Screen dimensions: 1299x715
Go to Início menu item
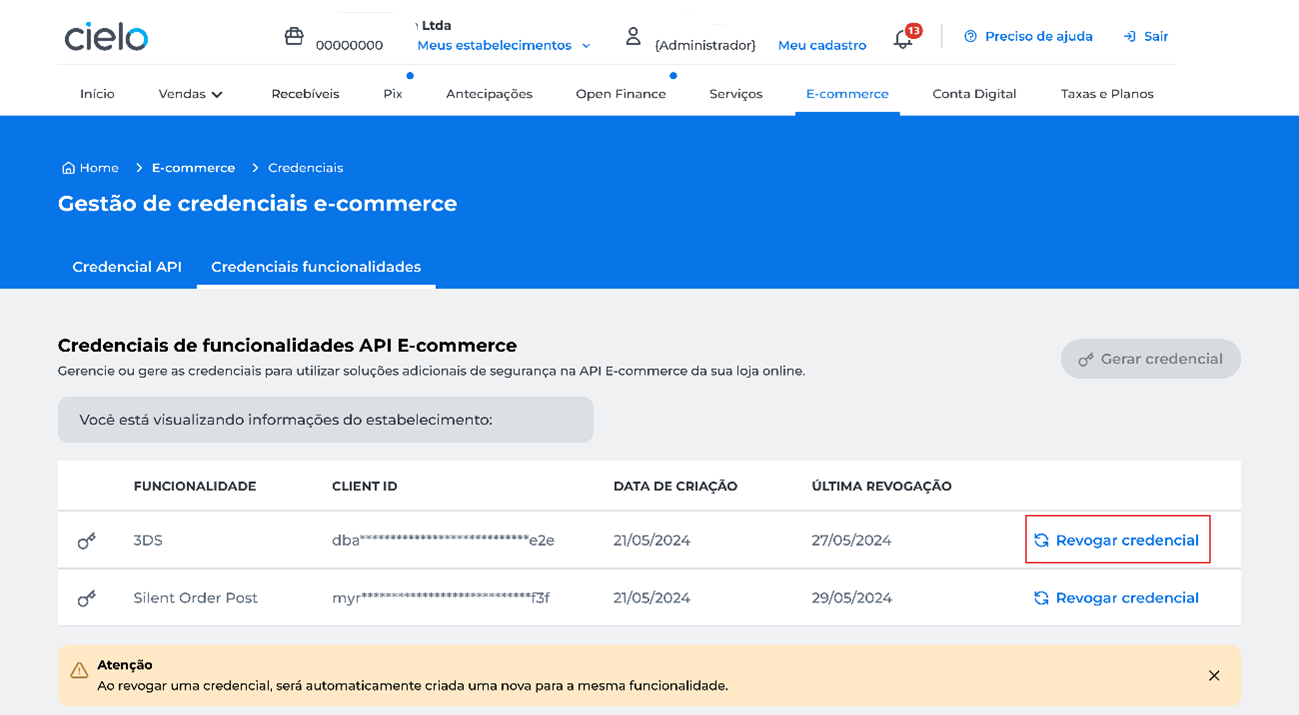97,94
